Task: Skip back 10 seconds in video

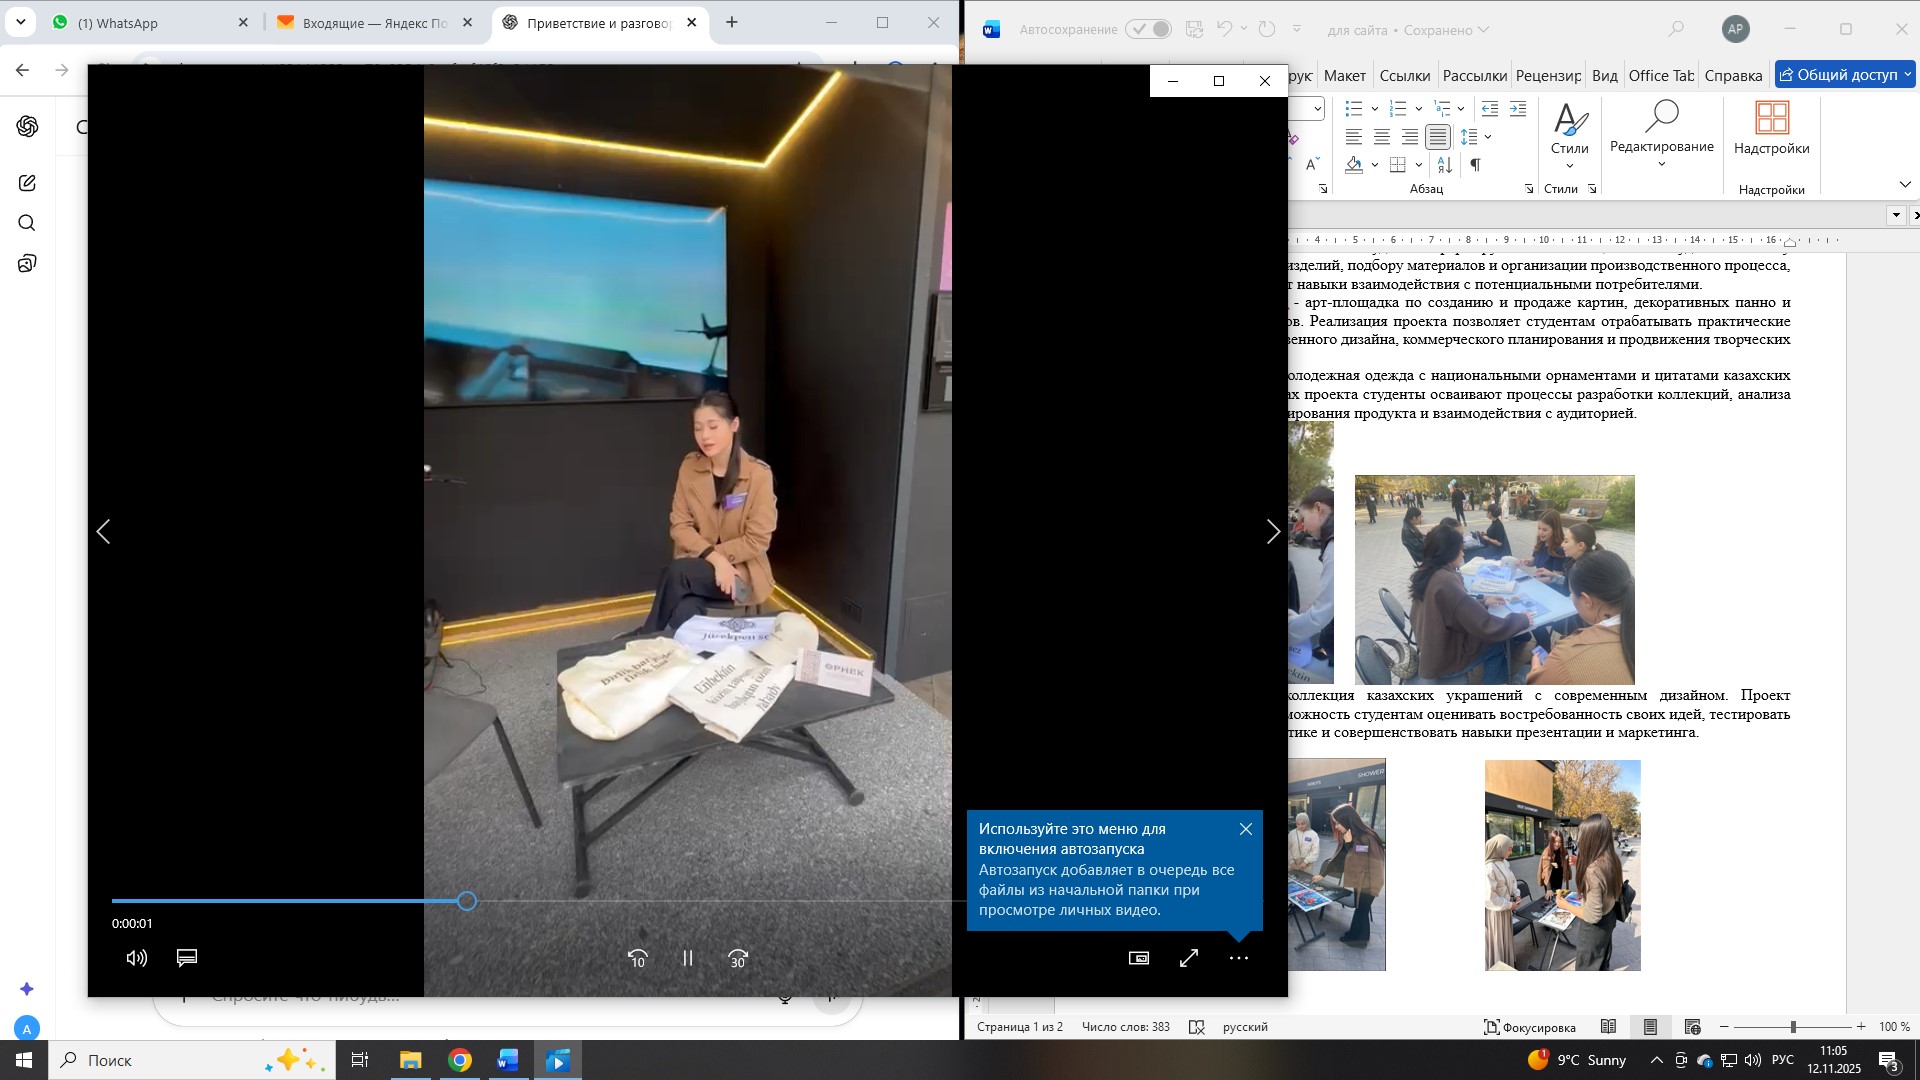Action: (638, 958)
